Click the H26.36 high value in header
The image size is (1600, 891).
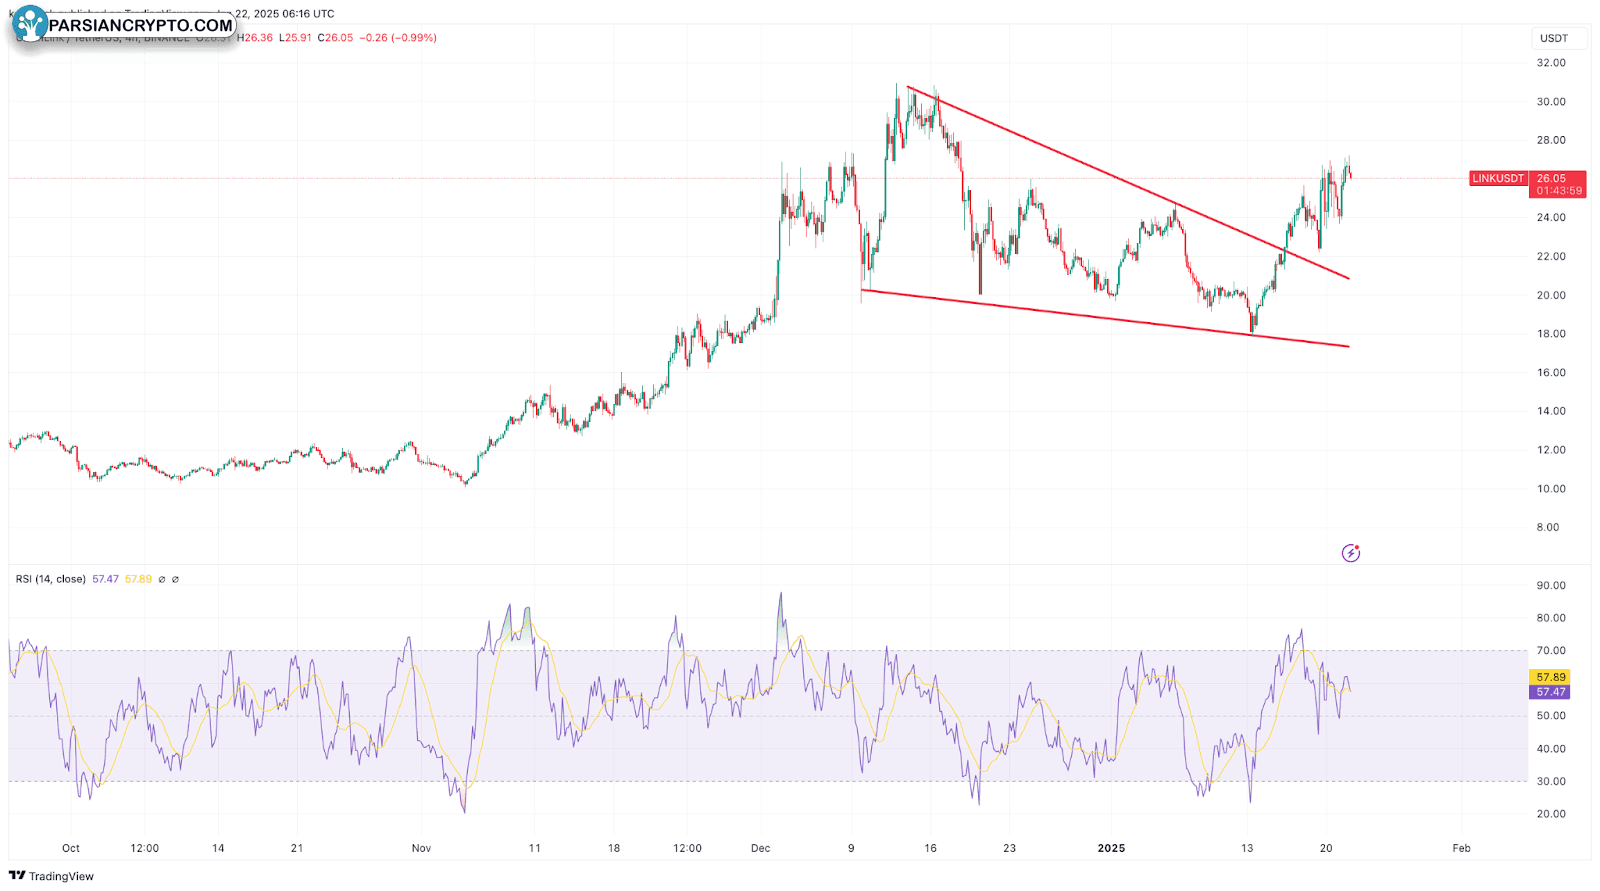[257, 38]
